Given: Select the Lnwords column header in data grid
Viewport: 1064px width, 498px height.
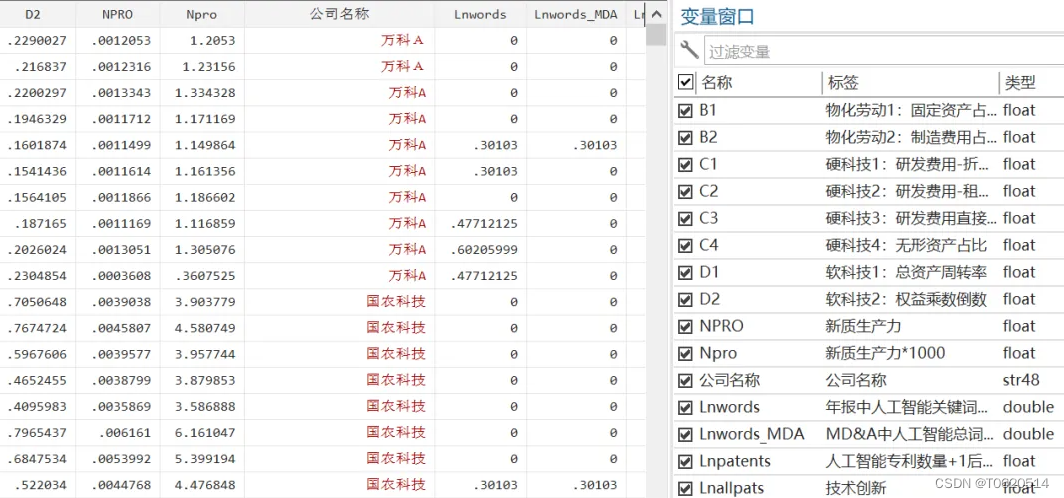Looking at the screenshot, I should coord(479,14).
